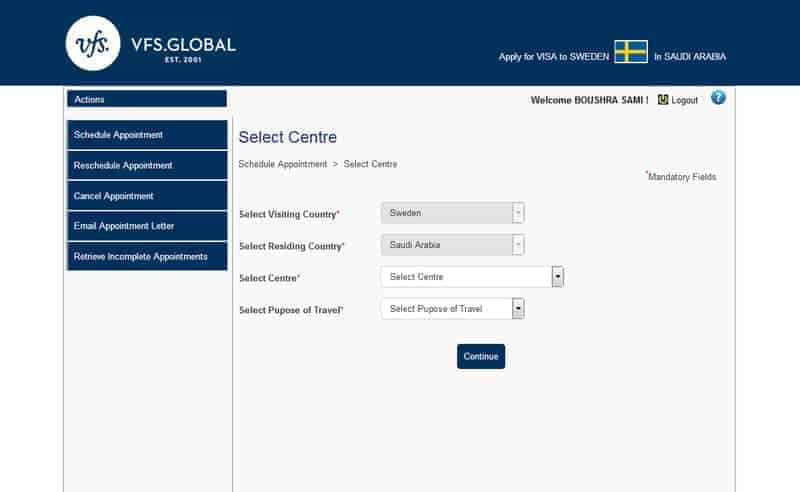Click the Select Centre page heading
The image size is (800, 492).
pyautogui.click(x=288, y=137)
